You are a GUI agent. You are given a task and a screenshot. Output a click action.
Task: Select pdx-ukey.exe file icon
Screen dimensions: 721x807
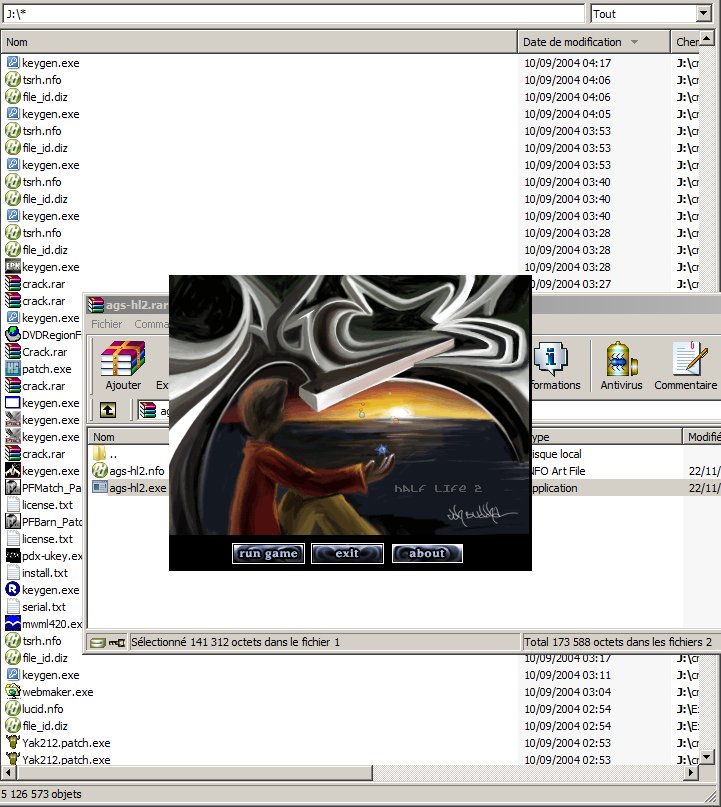[x=12, y=556]
